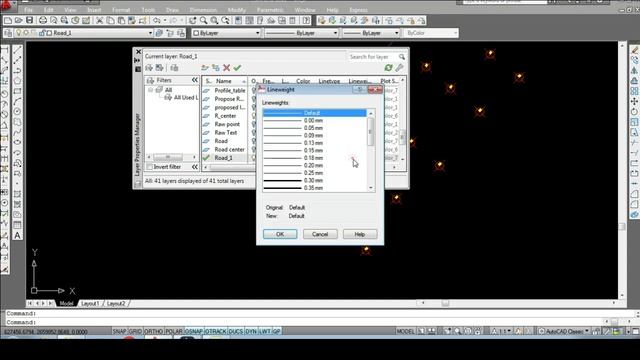Click the New Property Filter icon
Image resolution: width=640 pixels, height=360 pixels.
click(149, 68)
